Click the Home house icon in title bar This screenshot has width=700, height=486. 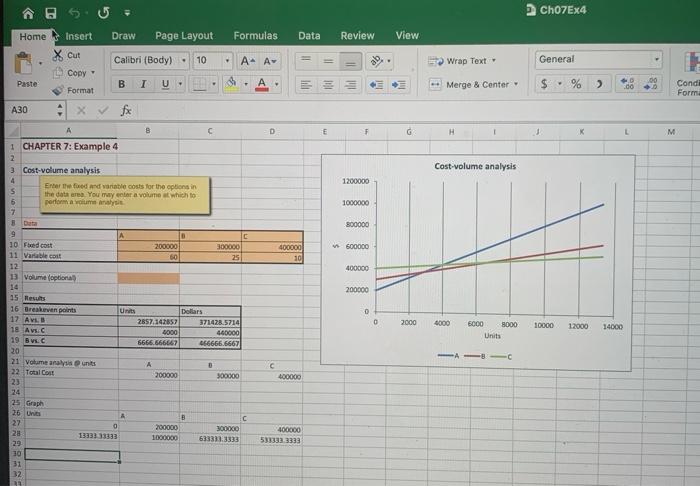[28, 13]
